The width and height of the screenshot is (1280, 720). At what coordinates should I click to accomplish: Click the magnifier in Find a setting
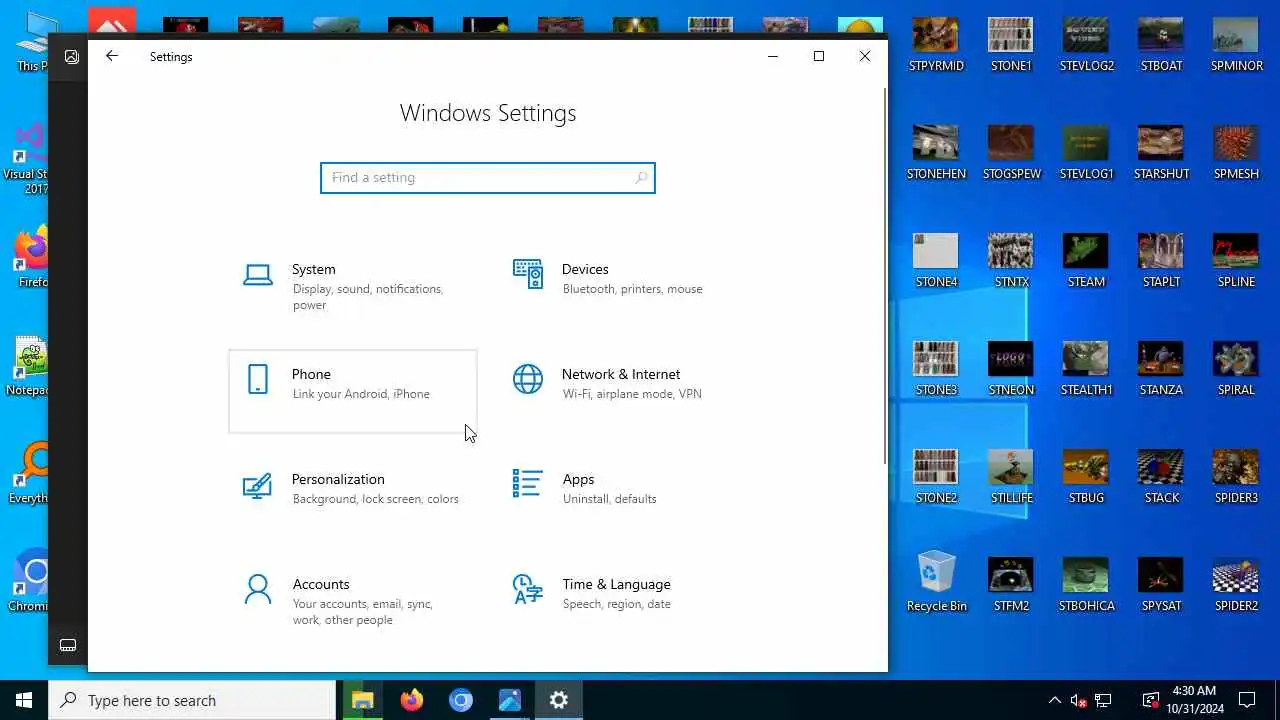641,178
